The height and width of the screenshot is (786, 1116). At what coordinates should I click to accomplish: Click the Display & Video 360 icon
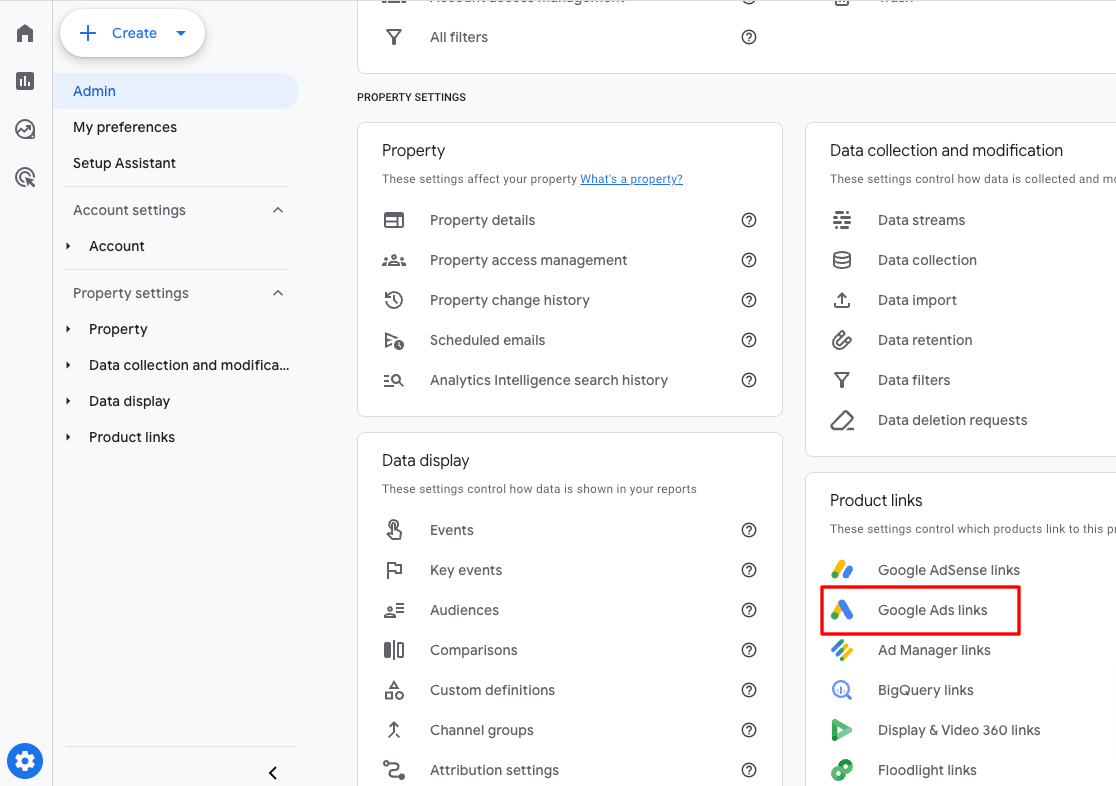tap(842, 730)
